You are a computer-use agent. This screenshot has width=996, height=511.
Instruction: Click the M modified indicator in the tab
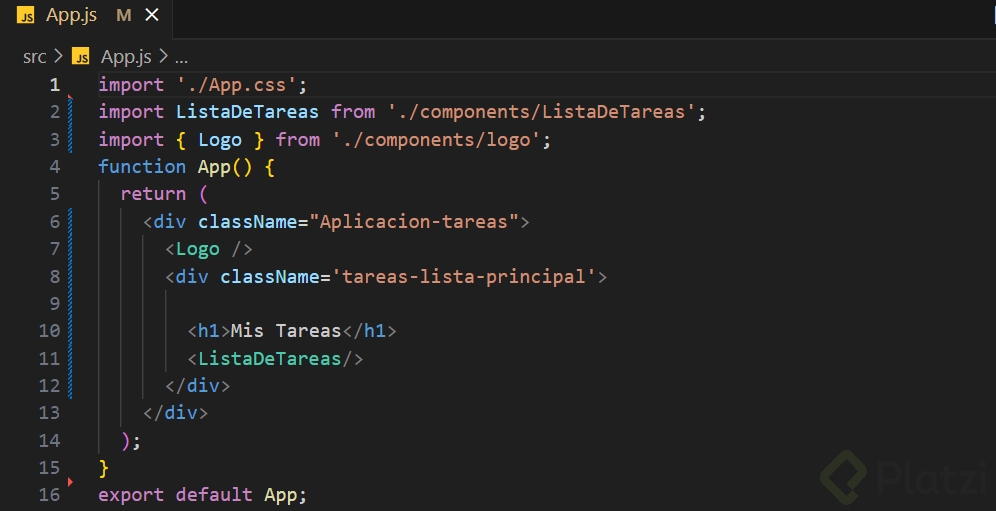click(x=124, y=16)
